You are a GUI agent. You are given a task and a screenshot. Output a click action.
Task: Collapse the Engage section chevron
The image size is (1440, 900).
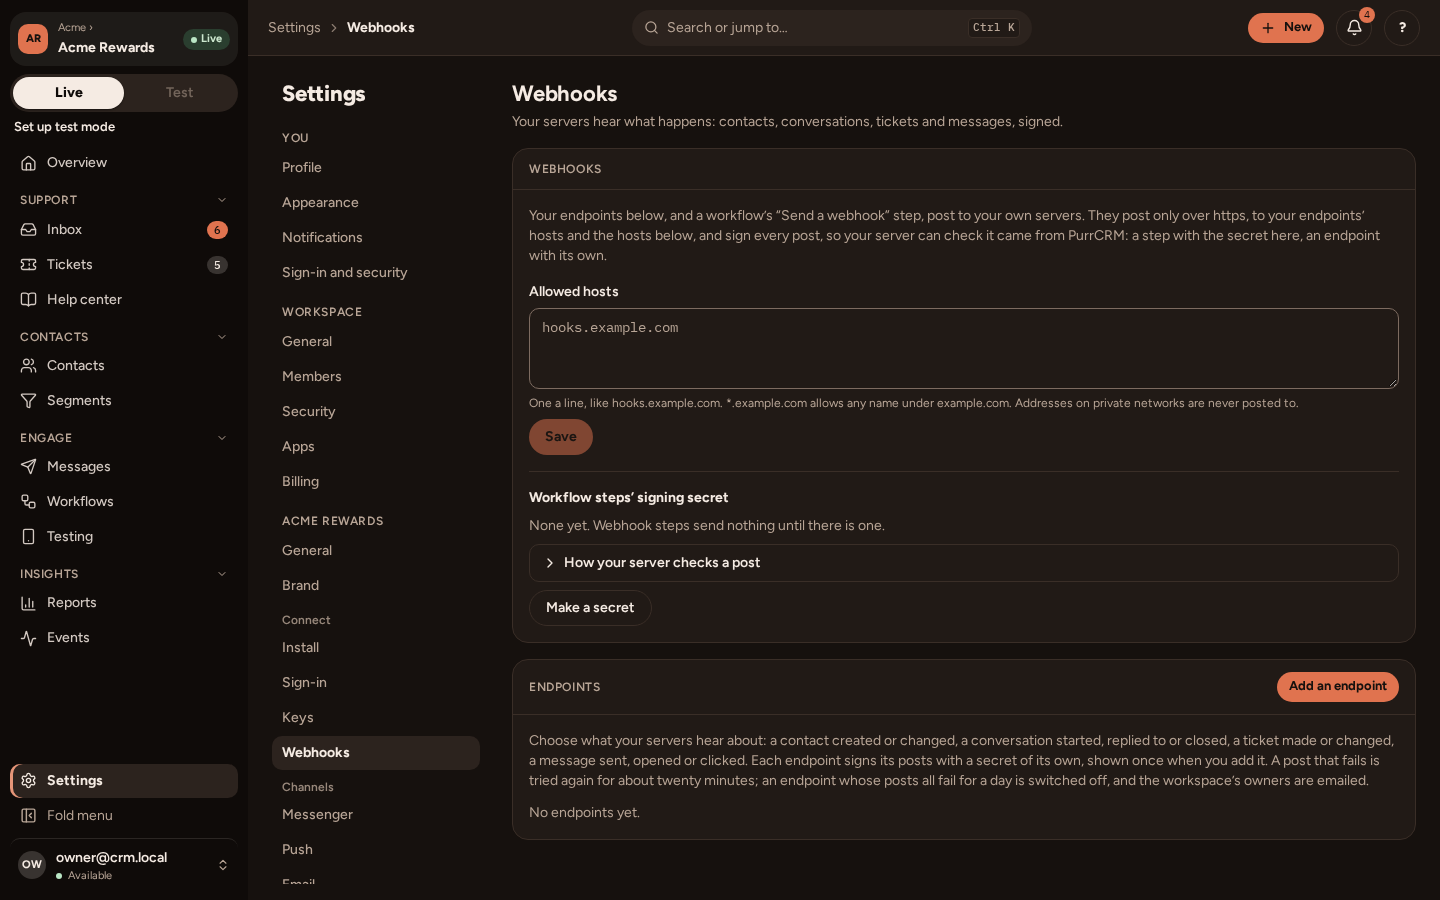(222, 438)
